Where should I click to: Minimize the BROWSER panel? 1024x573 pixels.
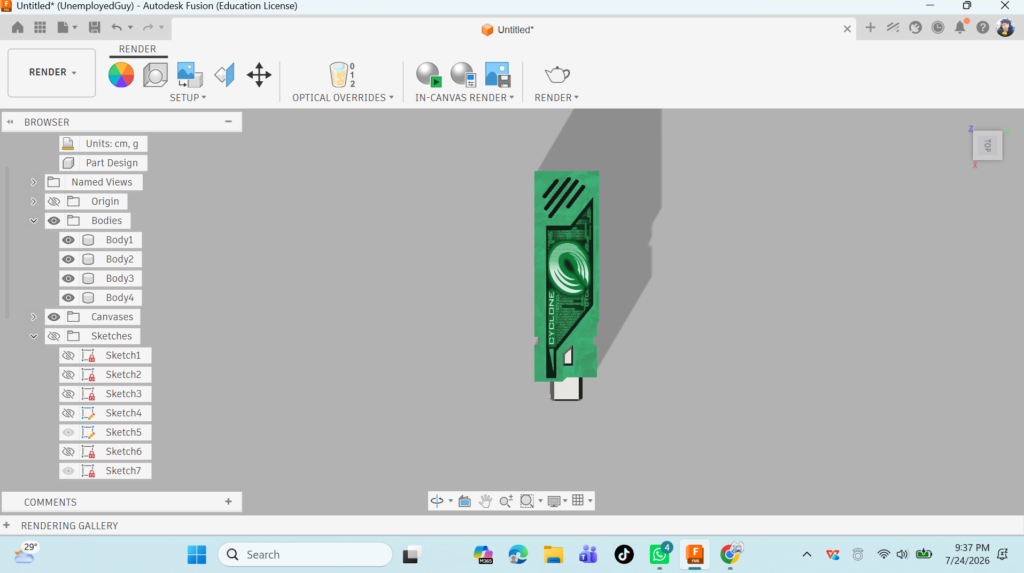(x=228, y=122)
